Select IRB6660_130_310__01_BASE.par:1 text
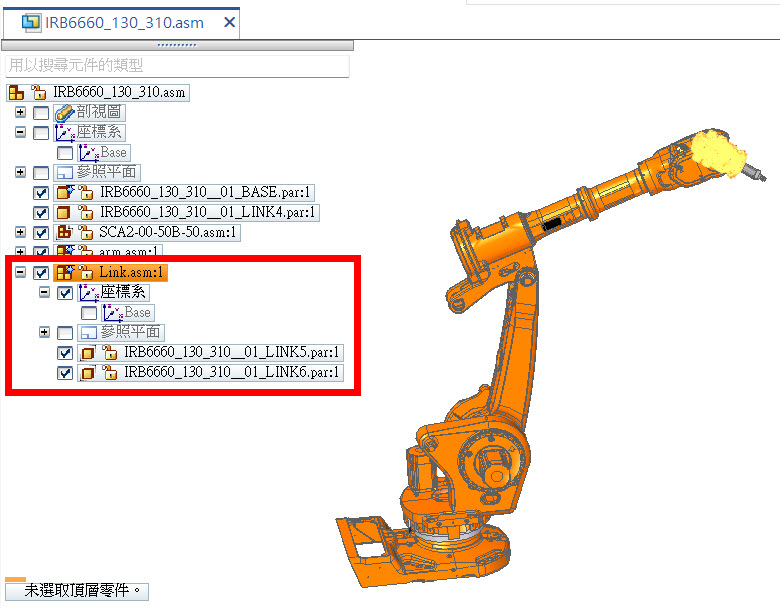Viewport: 780px width, 608px height. [x=205, y=193]
